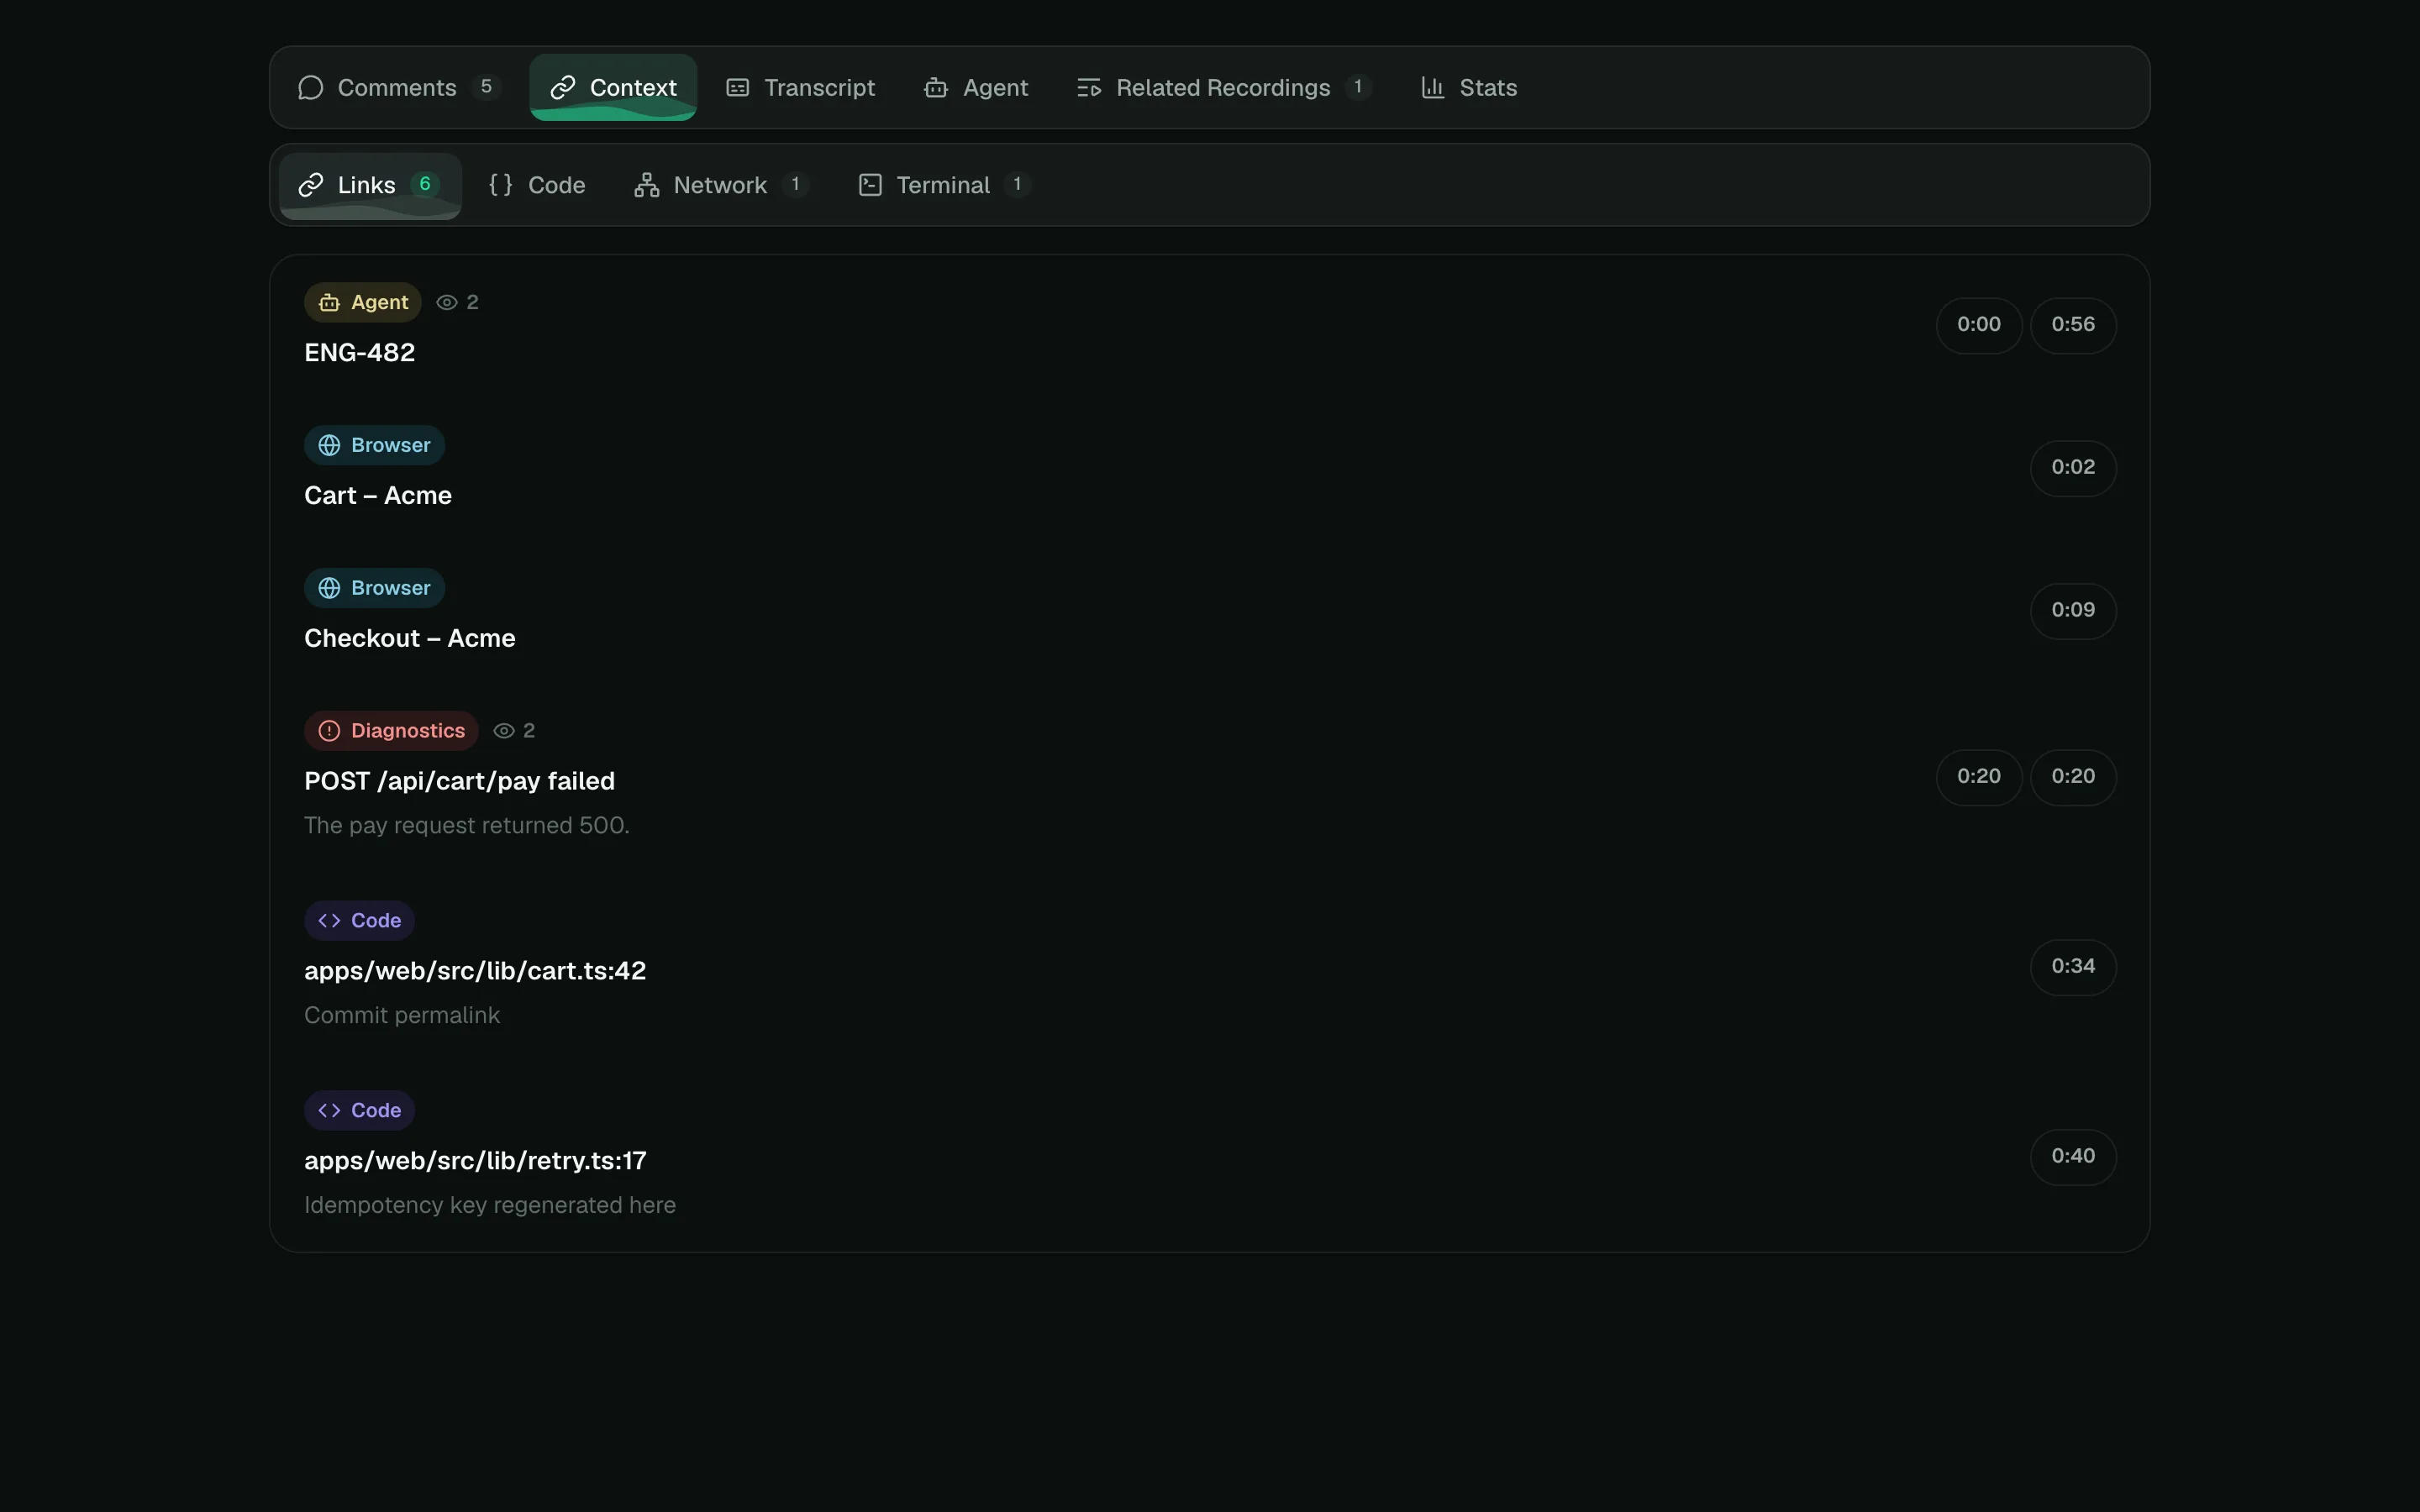
Task: Click globe icon on Cart – Acme row
Action: [329, 446]
